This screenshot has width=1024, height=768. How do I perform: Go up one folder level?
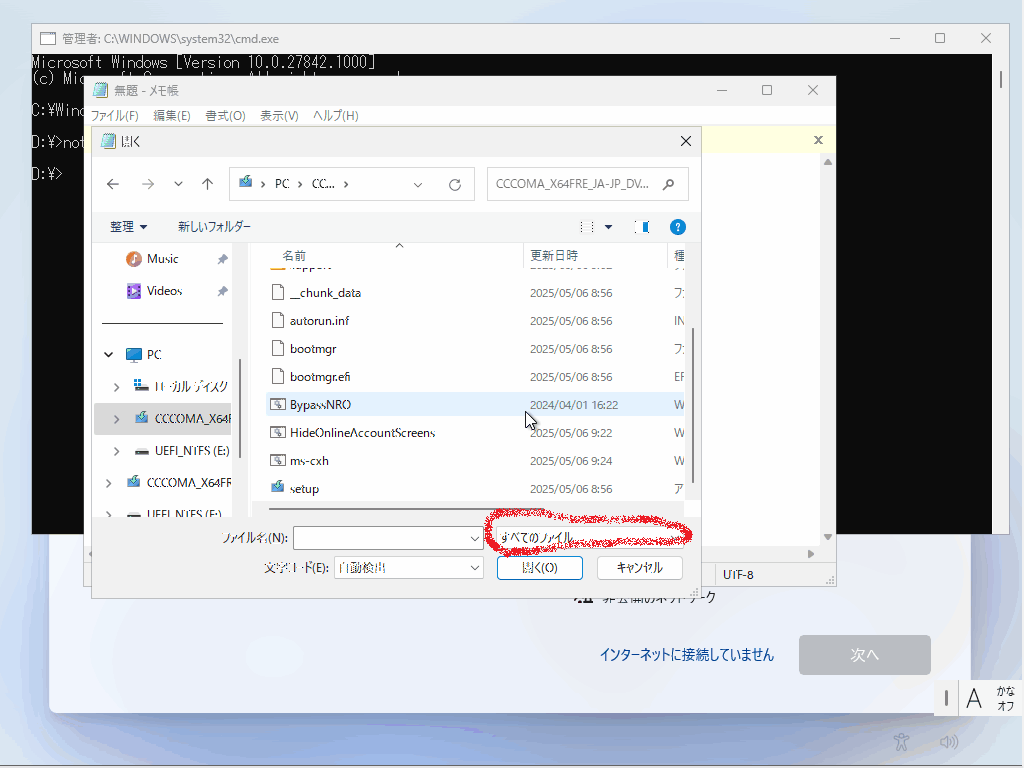coord(208,184)
